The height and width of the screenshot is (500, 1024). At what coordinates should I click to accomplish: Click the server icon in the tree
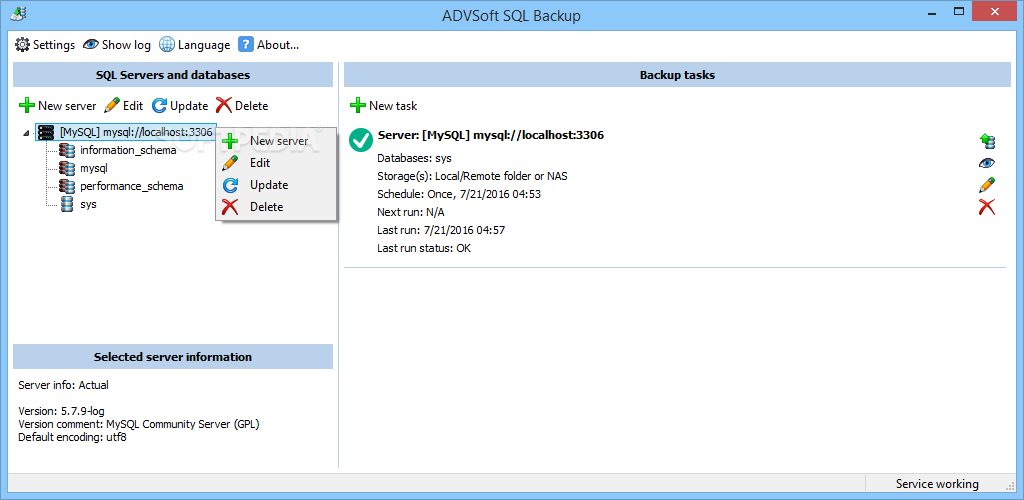(46, 133)
